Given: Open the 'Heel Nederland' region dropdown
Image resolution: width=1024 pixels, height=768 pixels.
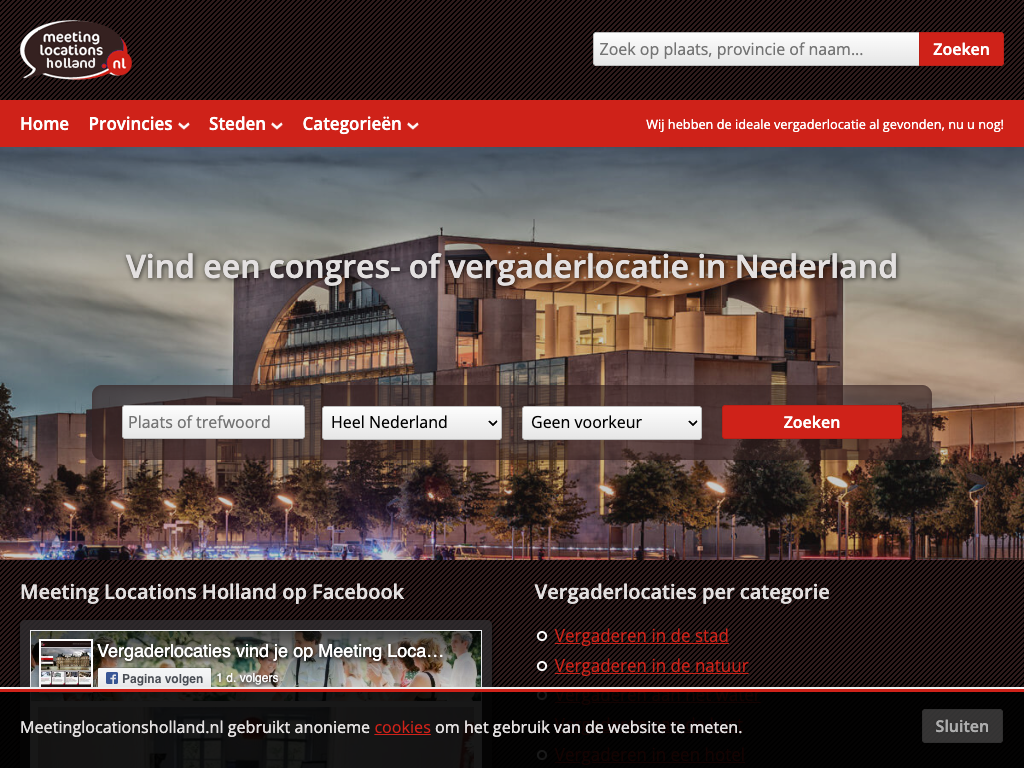Looking at the screenshot, I should coord(411,422).
